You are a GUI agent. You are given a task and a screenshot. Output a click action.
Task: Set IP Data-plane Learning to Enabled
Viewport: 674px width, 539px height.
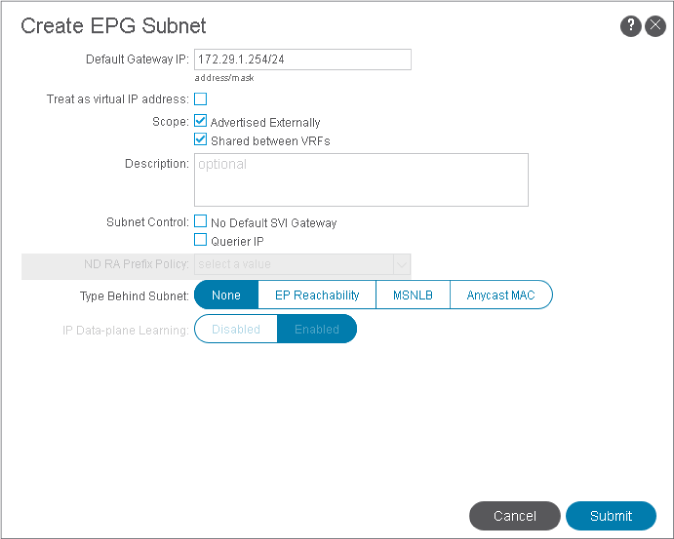pos(316,329)
